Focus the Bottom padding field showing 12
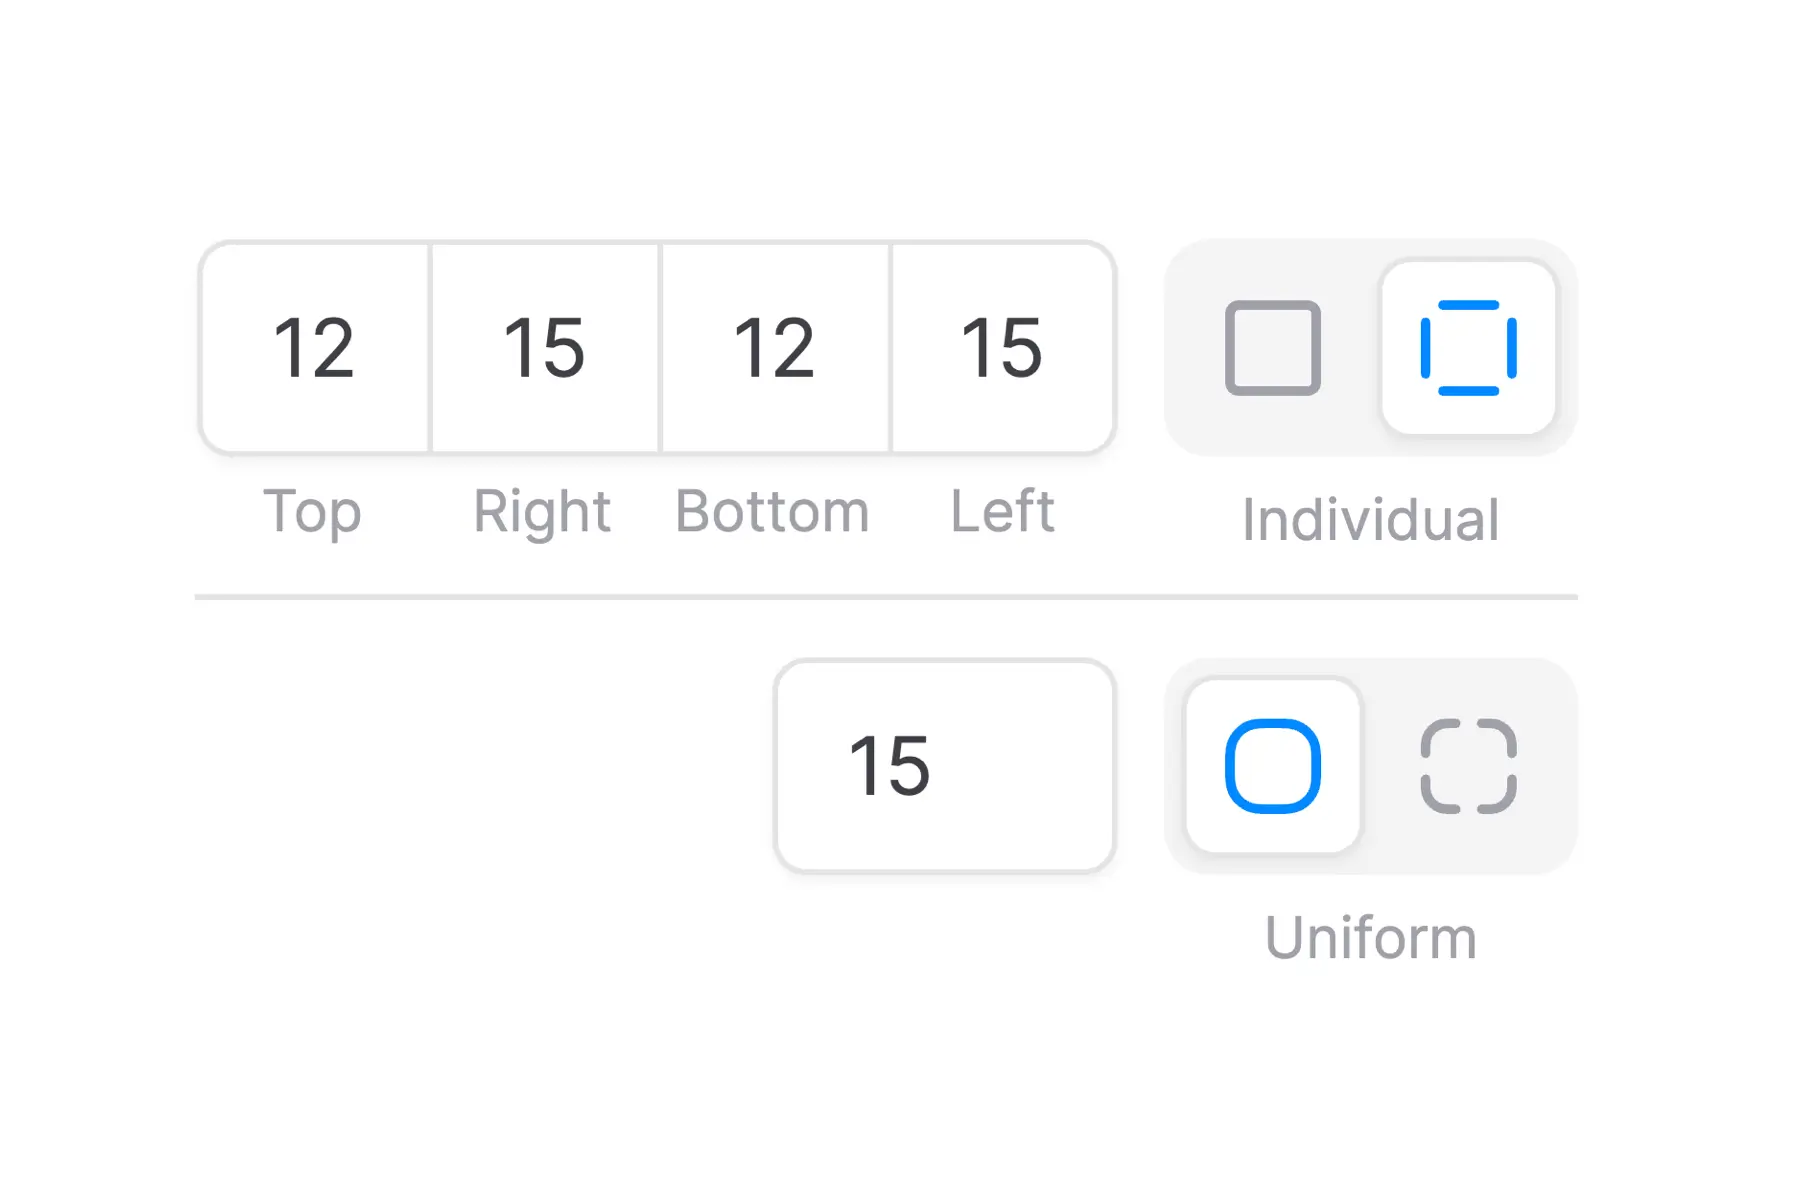 click(774, 348)
